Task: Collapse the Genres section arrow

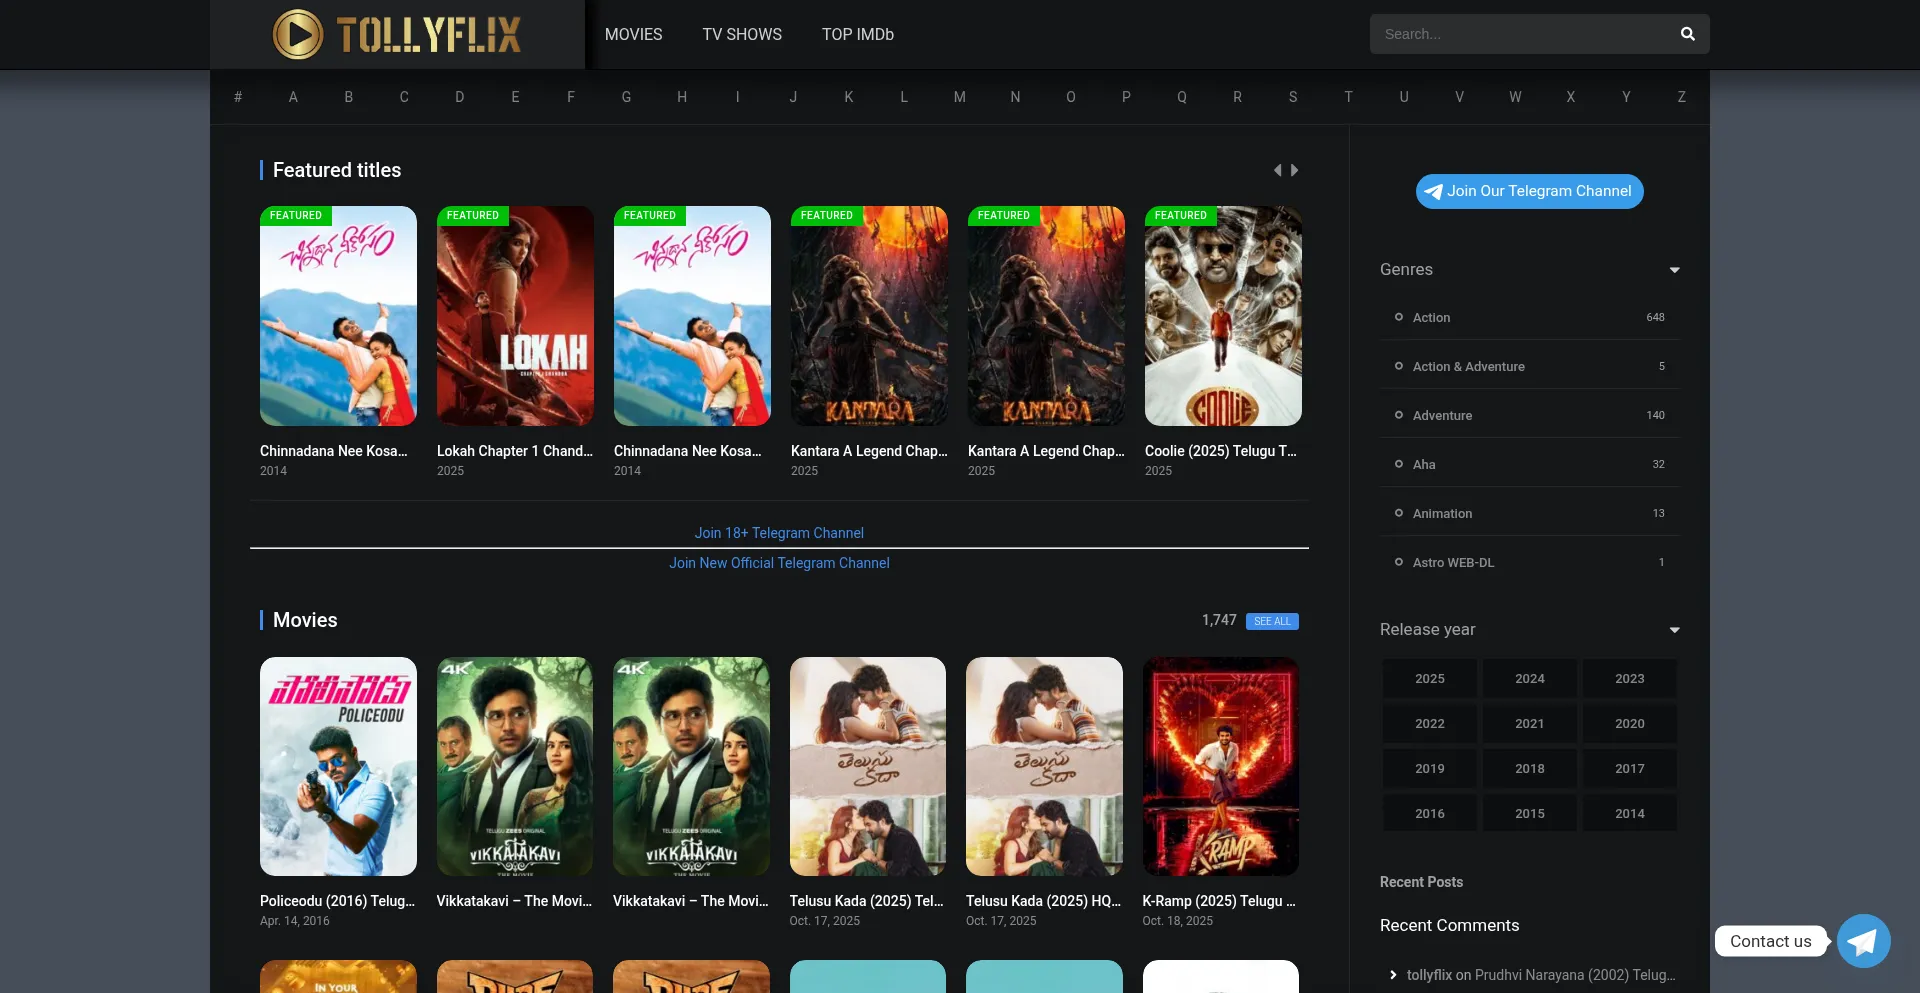Action: pyautogui.click(x=1674, y=270)
